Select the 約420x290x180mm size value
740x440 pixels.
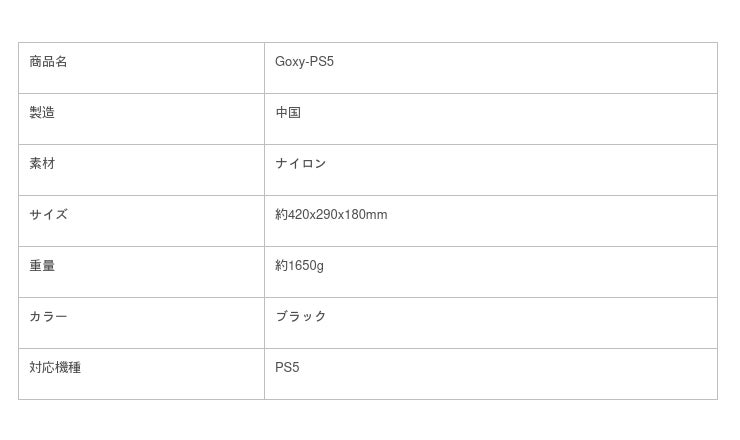331,215
